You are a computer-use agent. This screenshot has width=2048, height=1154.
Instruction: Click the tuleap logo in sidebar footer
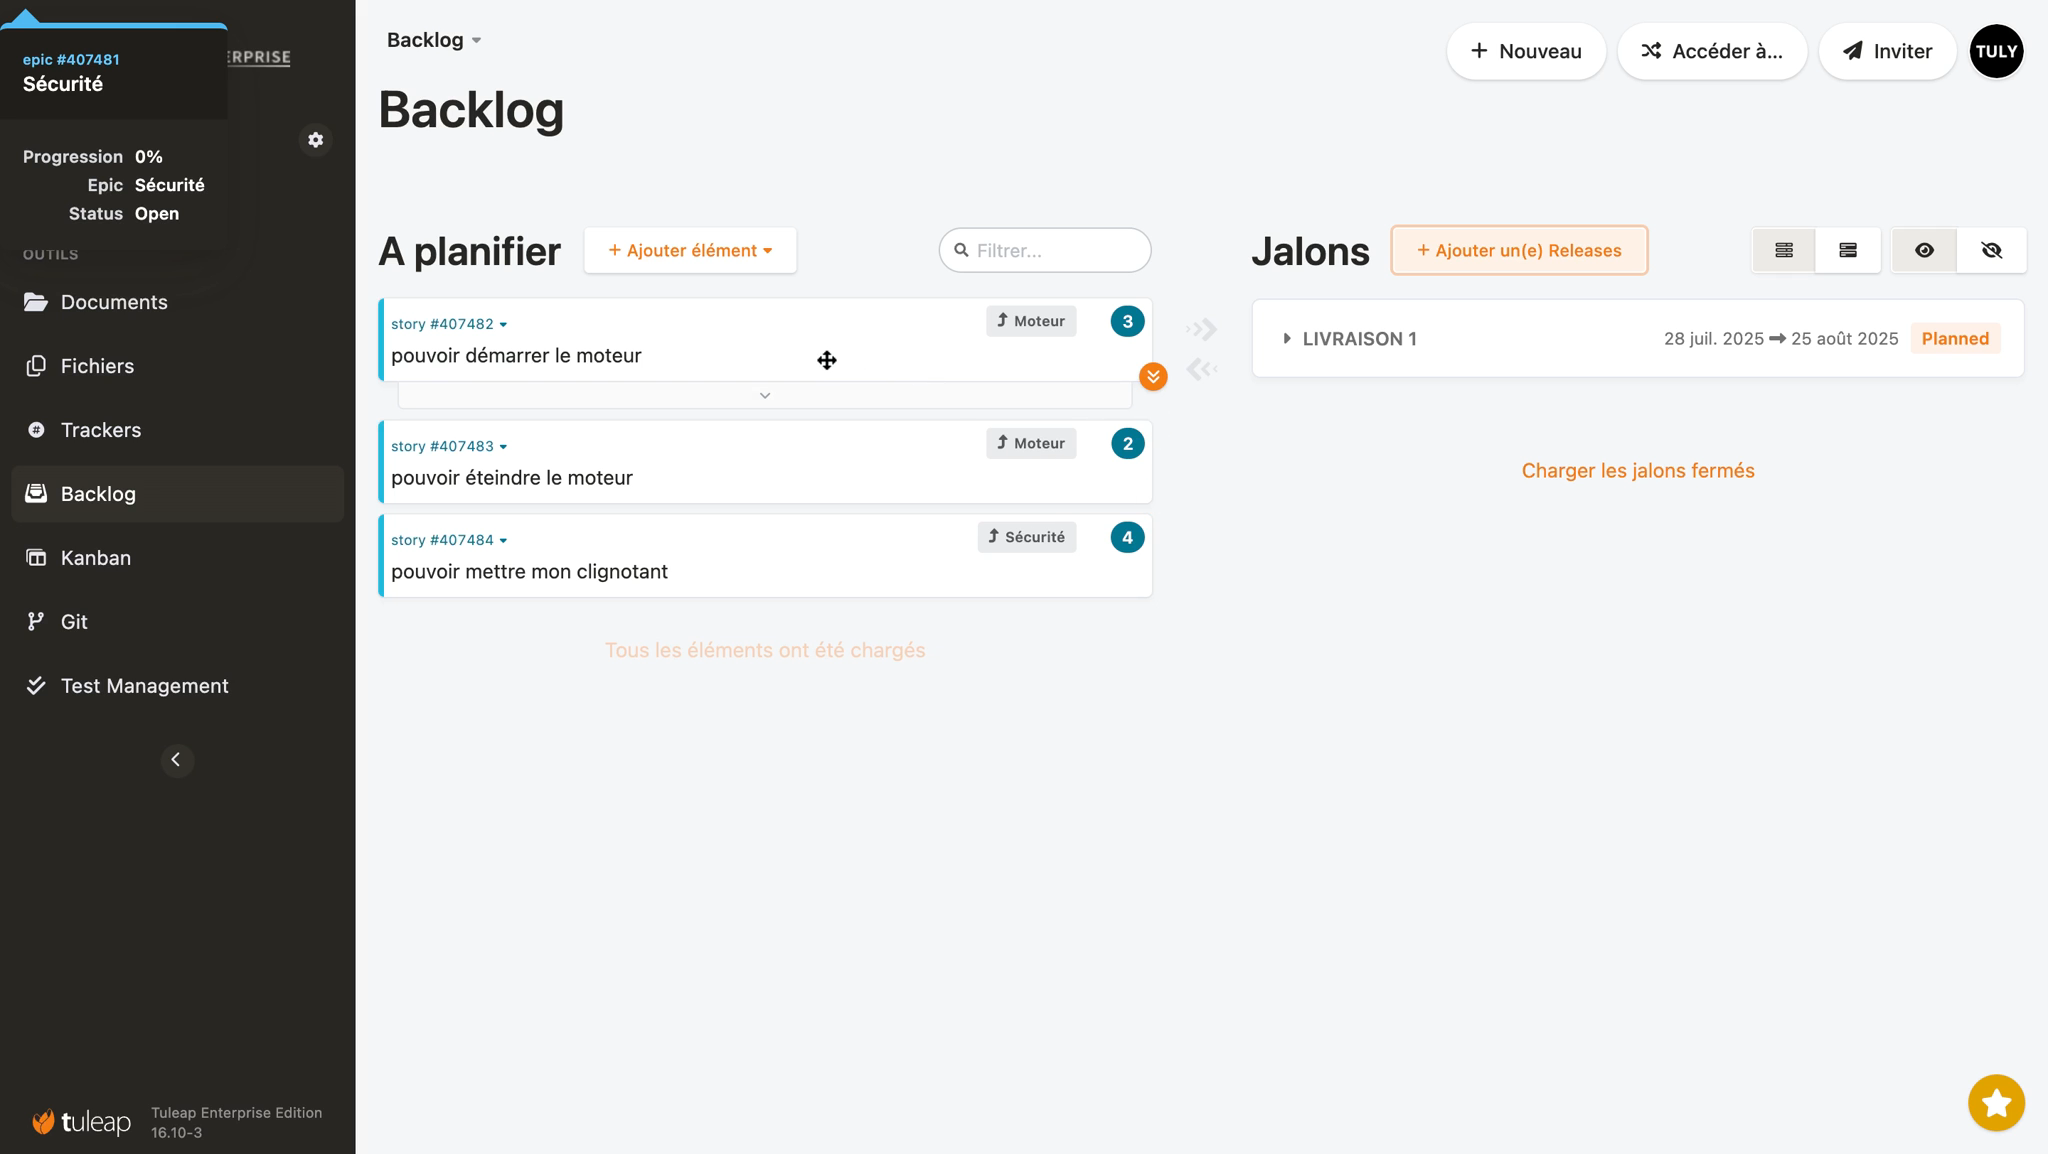click(x=82, y=1122)
